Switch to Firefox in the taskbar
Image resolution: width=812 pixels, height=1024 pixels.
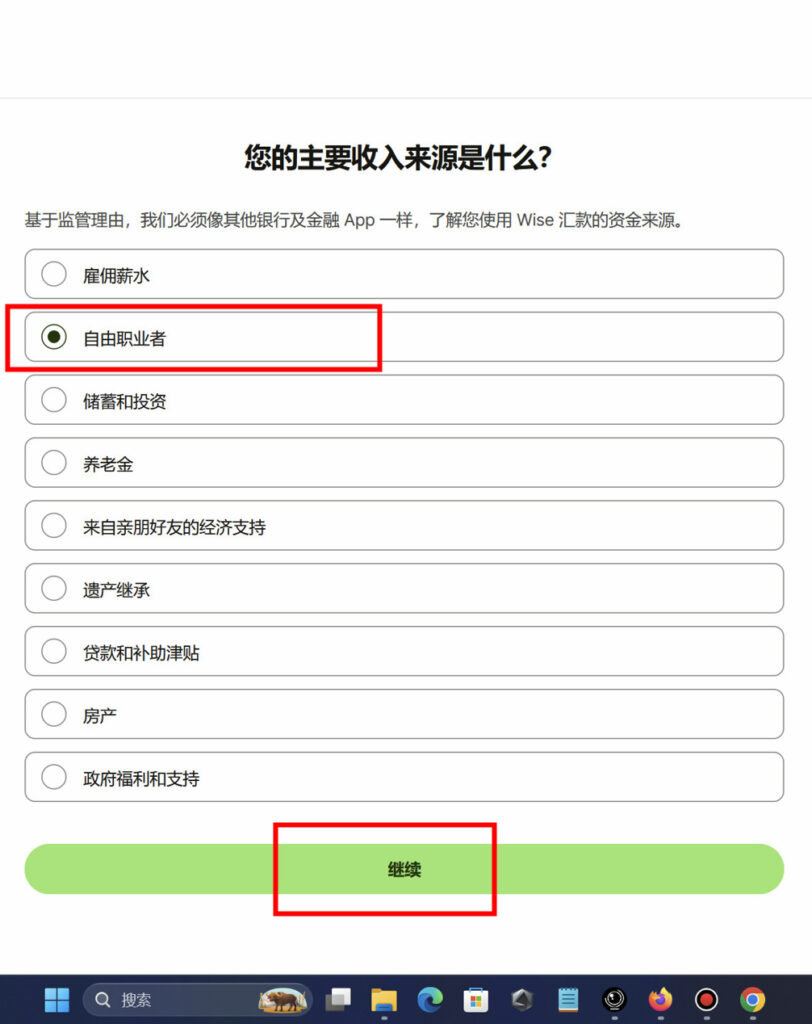coord(660,999)
